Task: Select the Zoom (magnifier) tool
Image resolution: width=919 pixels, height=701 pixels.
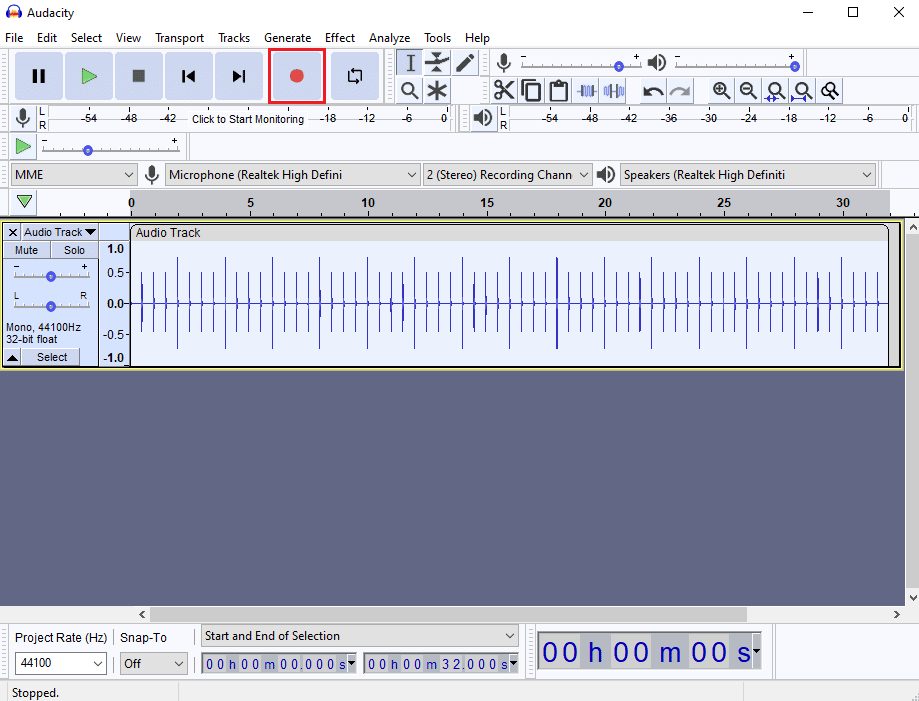Action: click(x=410, y=91)
